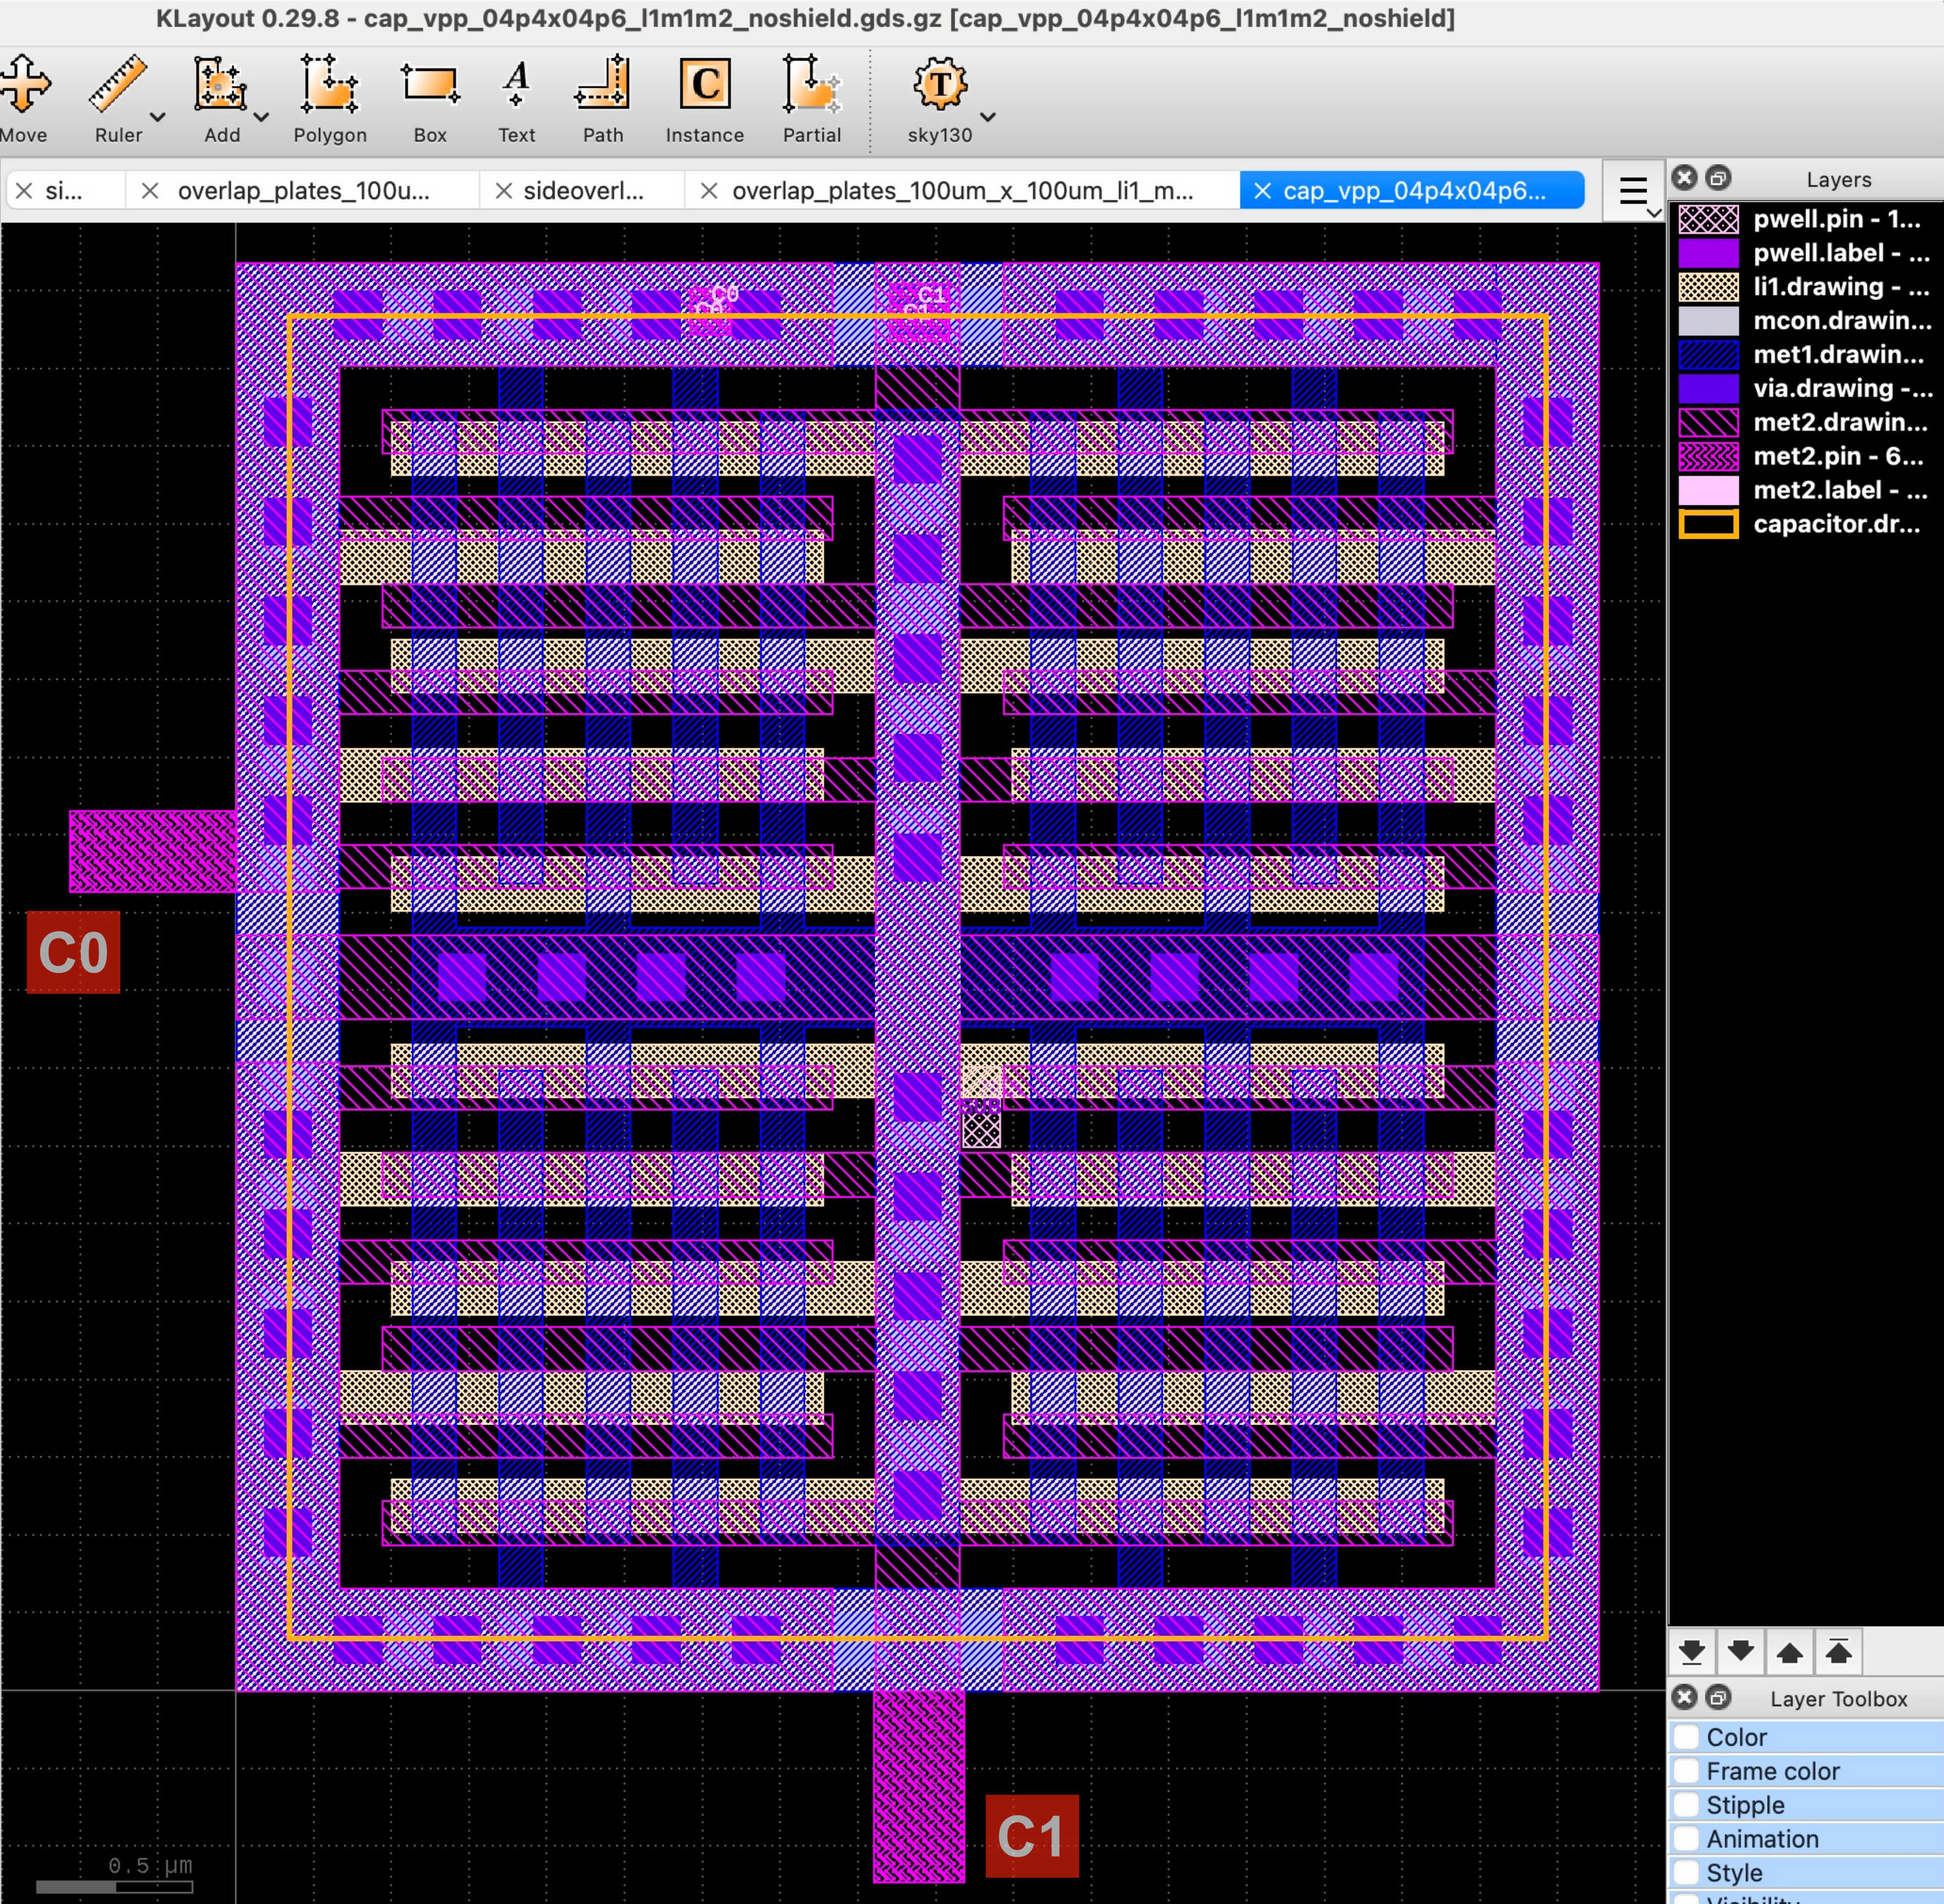Viewport: 1944px width, 1904px height.
Task: Select the Path tool
Action: pyautogui.click(x=603, y=100)
